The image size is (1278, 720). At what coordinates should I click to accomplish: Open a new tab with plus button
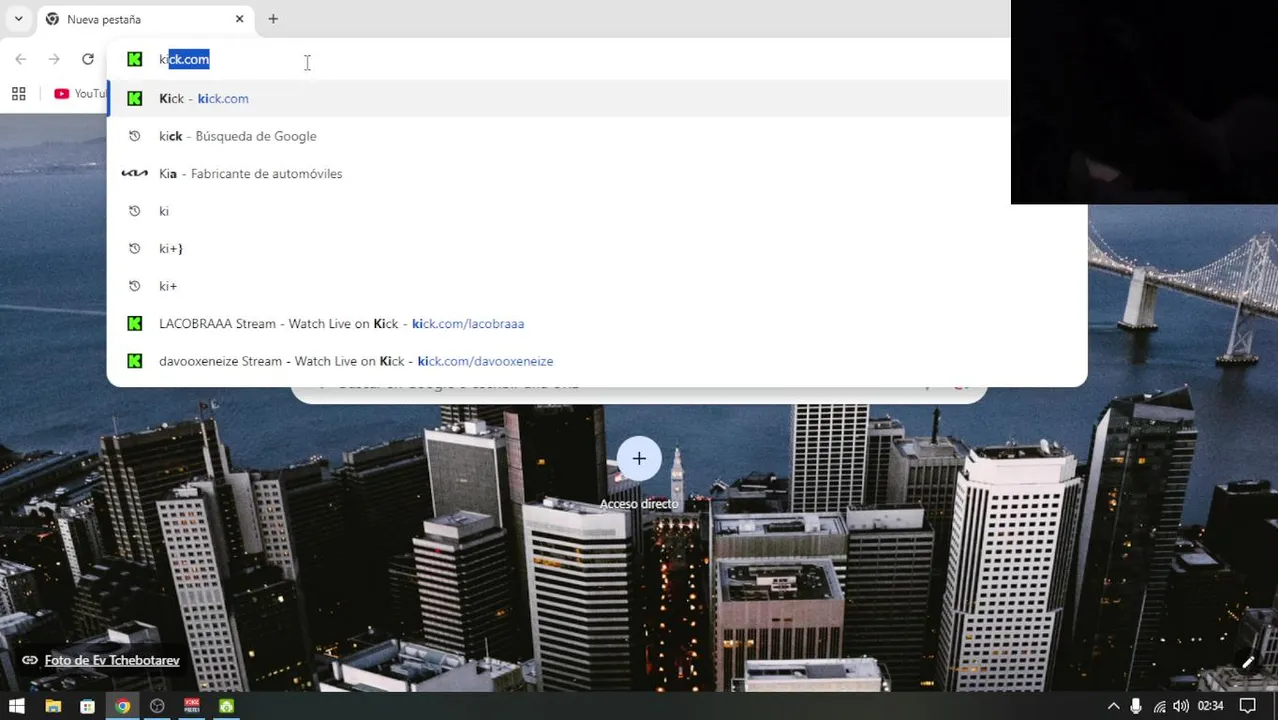tap(273, 19)
